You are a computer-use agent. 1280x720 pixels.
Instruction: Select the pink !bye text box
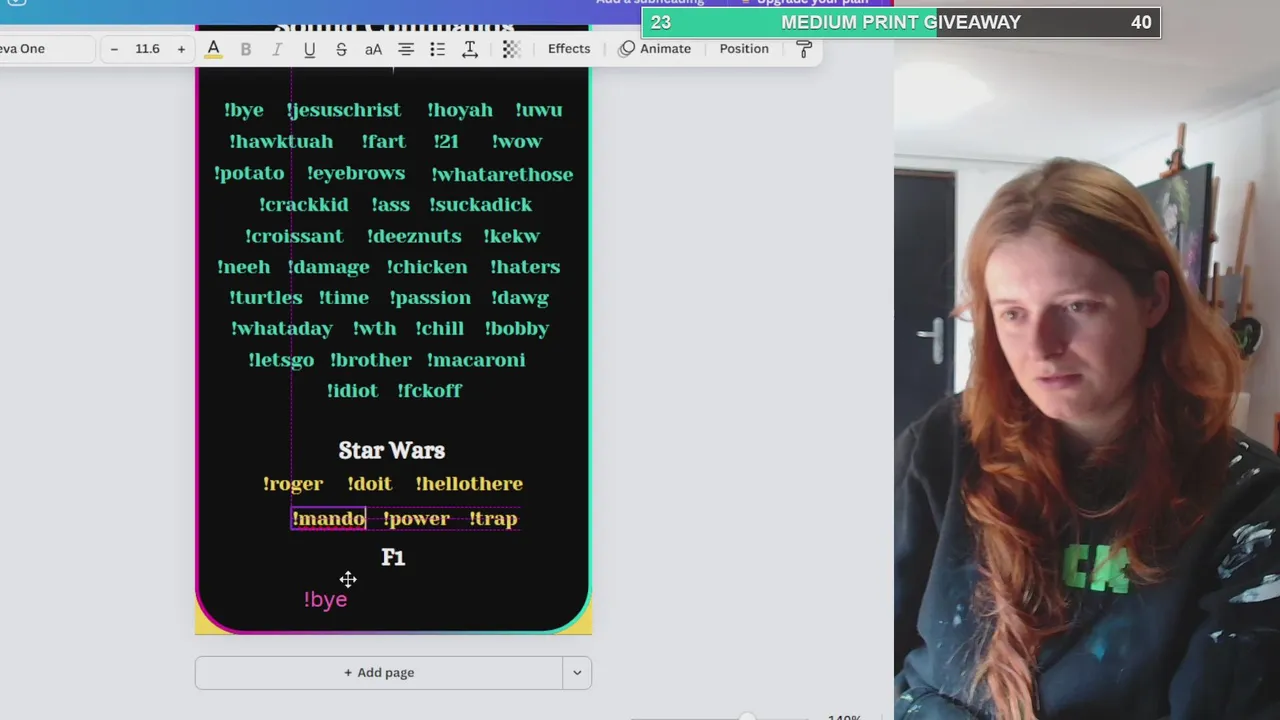326,599
